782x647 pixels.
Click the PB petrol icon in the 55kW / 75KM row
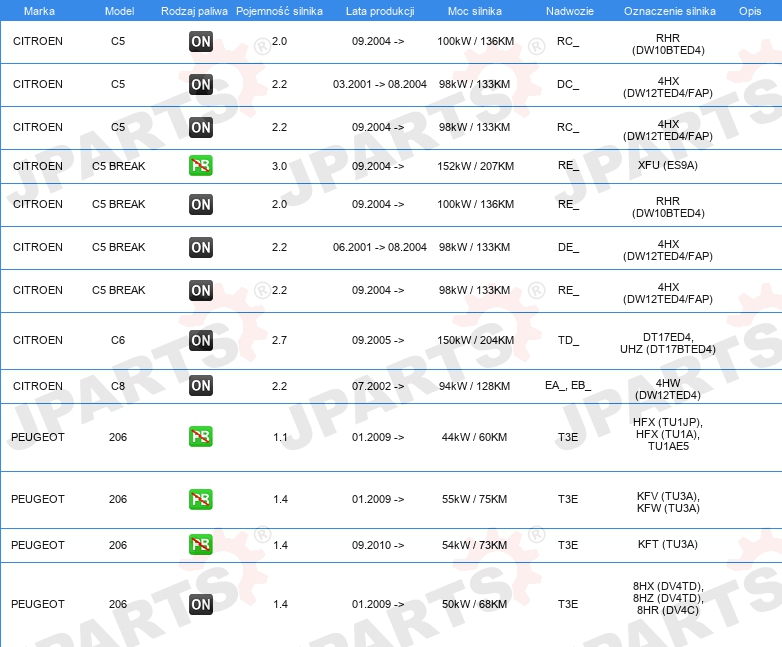pos(201,499)
